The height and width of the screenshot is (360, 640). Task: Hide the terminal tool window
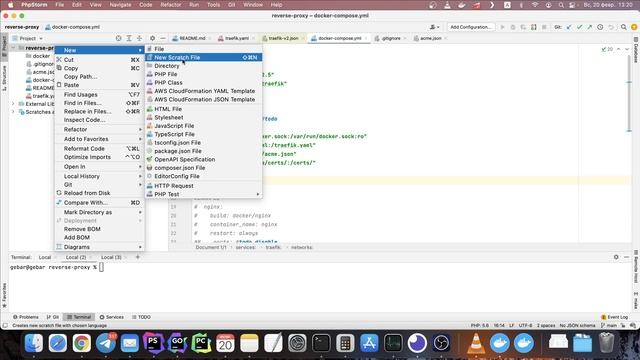coord(627,257)
